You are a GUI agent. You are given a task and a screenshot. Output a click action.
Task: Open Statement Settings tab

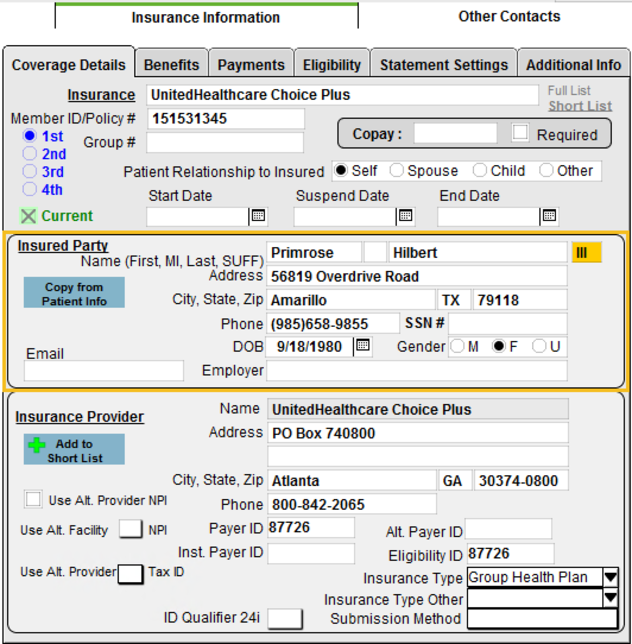tap(444, 64)
